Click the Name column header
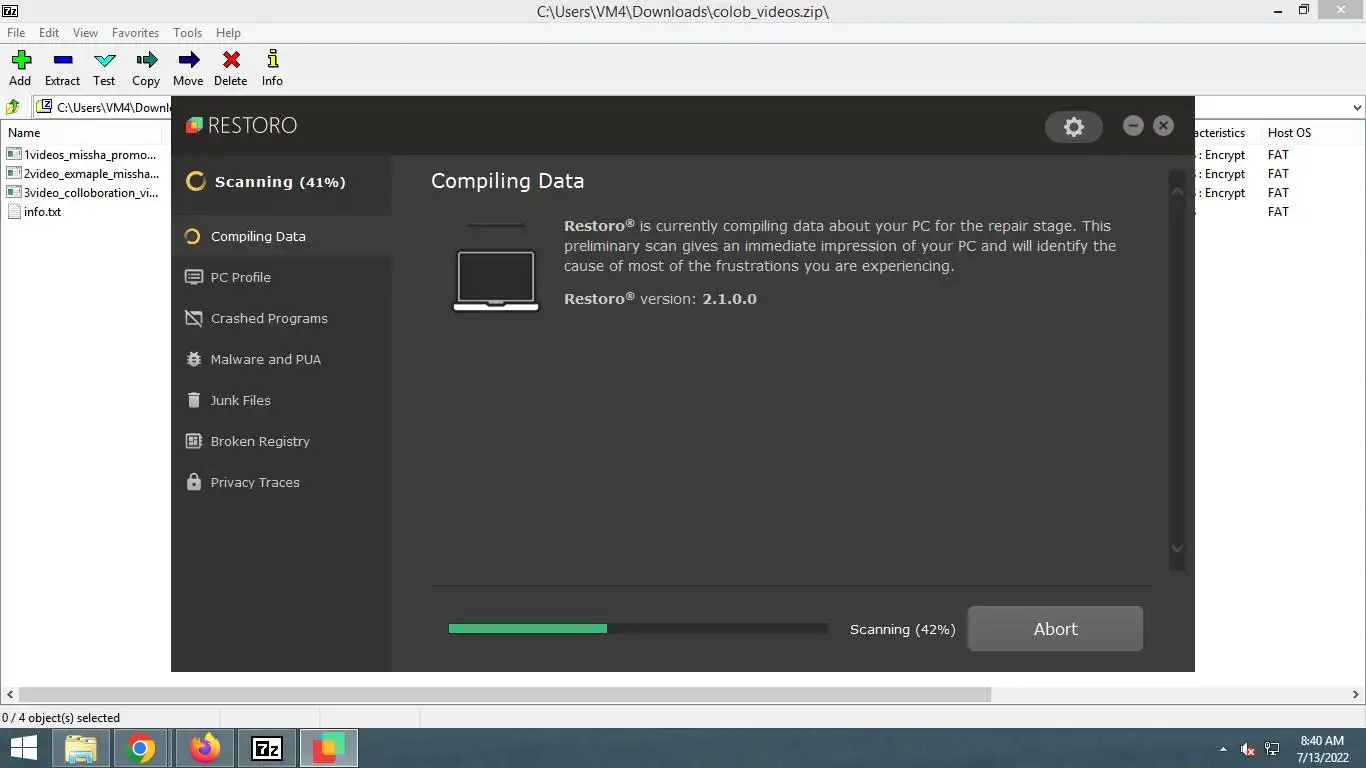This screenshot has width=1366, height=768. point(24,132)
